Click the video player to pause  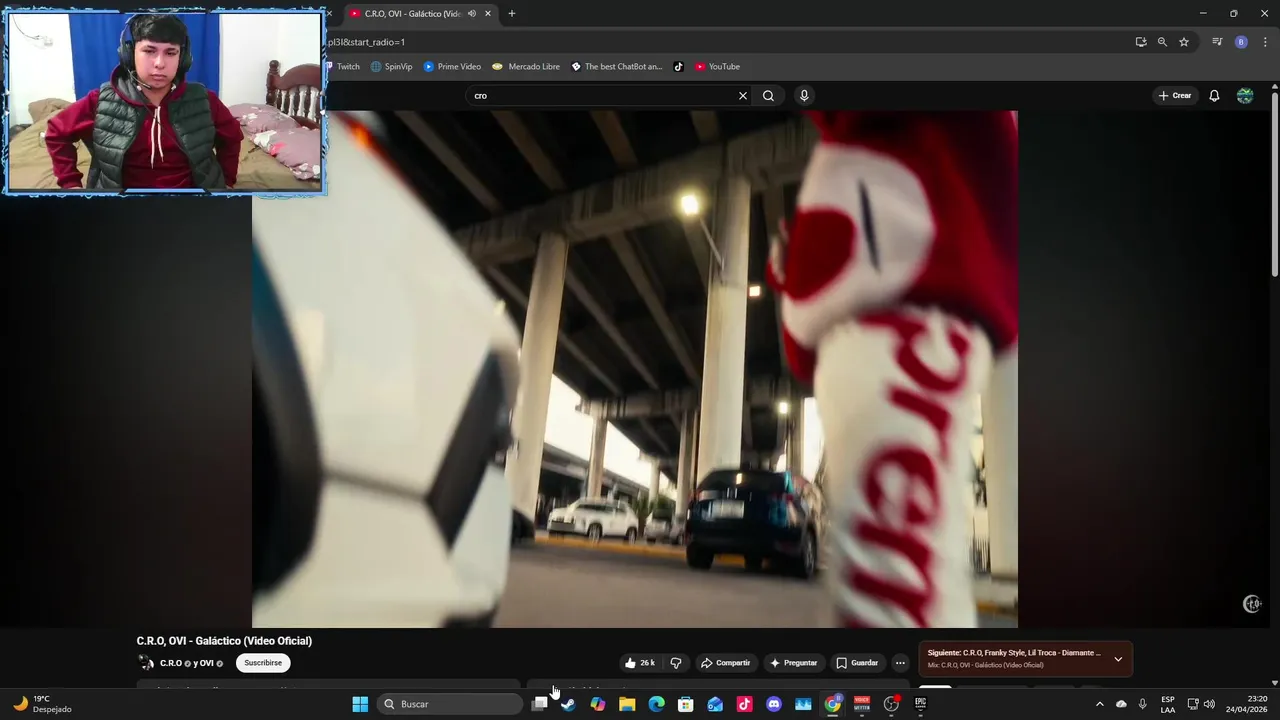(x=635, y=369)
